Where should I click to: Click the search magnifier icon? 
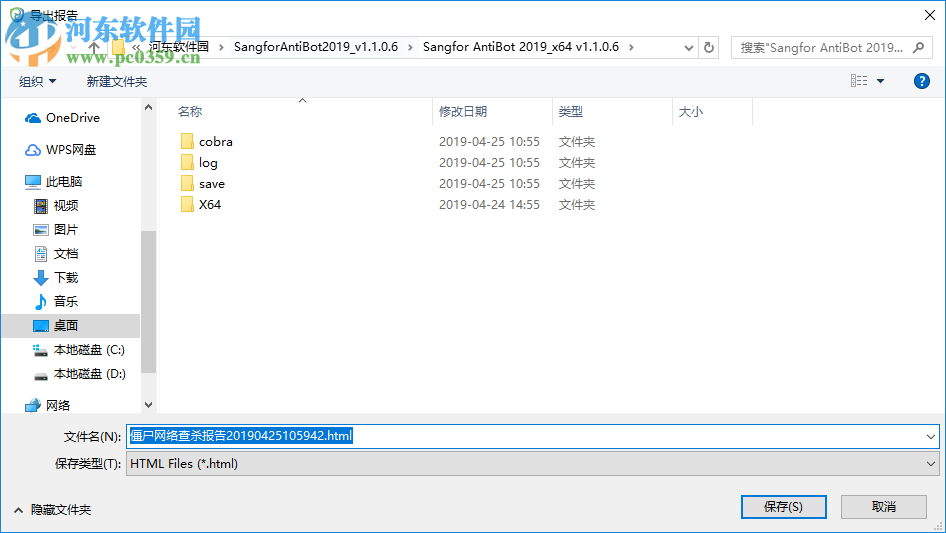[918, 48]
